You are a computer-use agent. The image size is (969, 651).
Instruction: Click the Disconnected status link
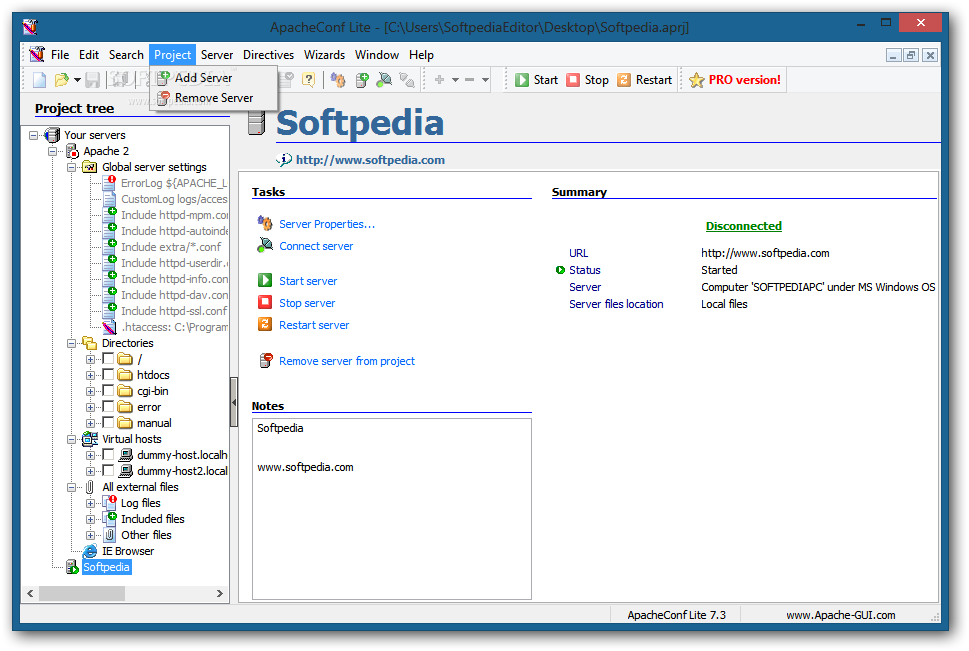[x=743, y=226]
